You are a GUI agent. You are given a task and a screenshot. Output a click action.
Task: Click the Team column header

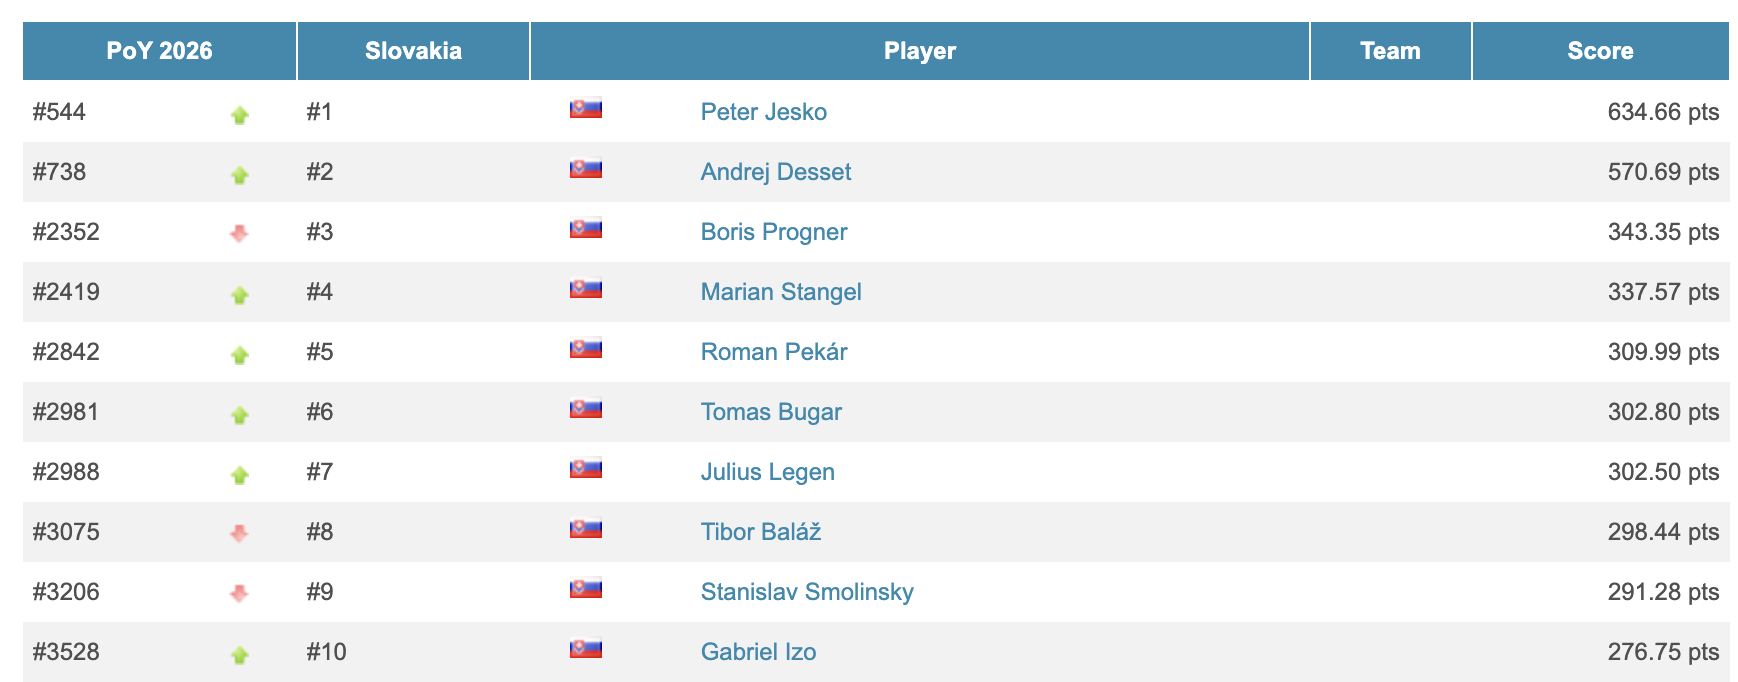[x=1390, y=51]
